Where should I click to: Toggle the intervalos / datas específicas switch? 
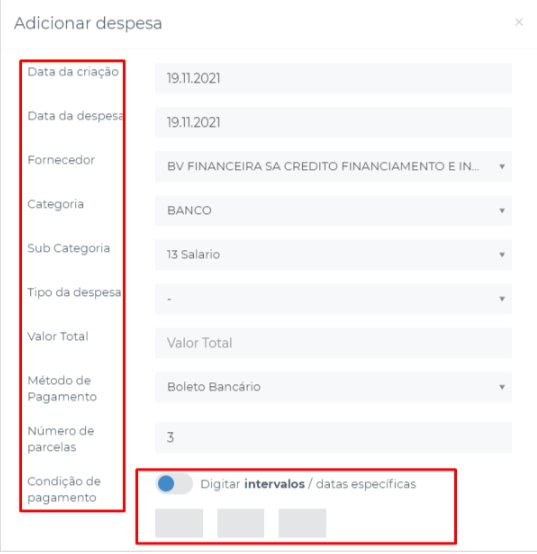[174, 484]
